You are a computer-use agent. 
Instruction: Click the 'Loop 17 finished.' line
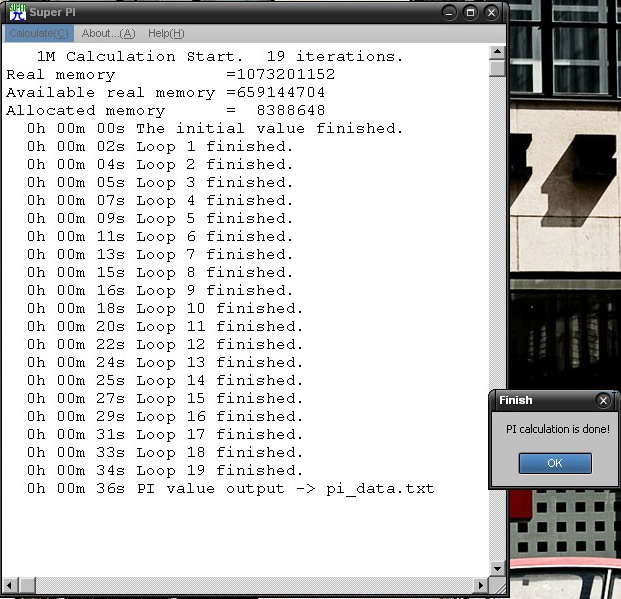(165, 435)
